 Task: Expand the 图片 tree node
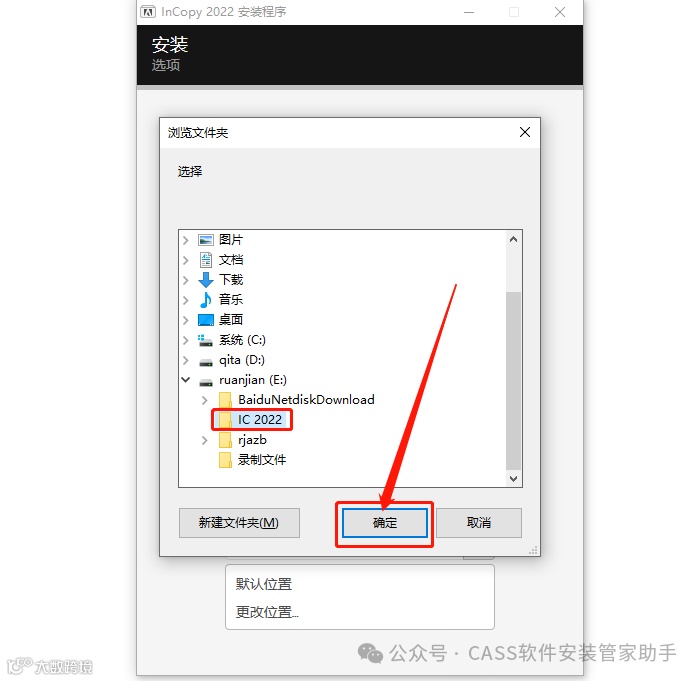186,240
